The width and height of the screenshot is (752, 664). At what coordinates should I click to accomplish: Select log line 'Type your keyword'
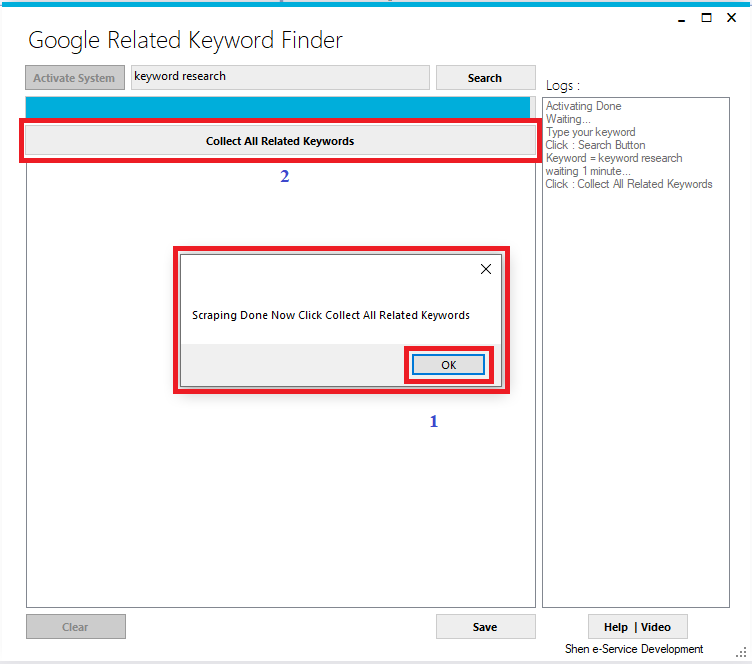click(590, 132)
